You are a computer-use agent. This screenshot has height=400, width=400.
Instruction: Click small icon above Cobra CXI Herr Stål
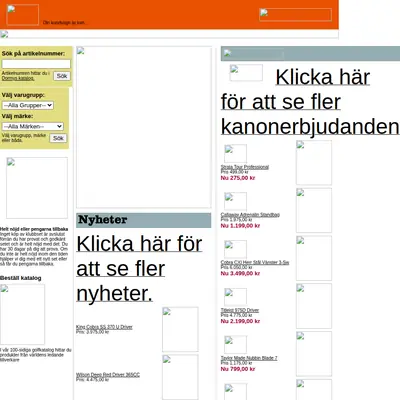point(235,249)
